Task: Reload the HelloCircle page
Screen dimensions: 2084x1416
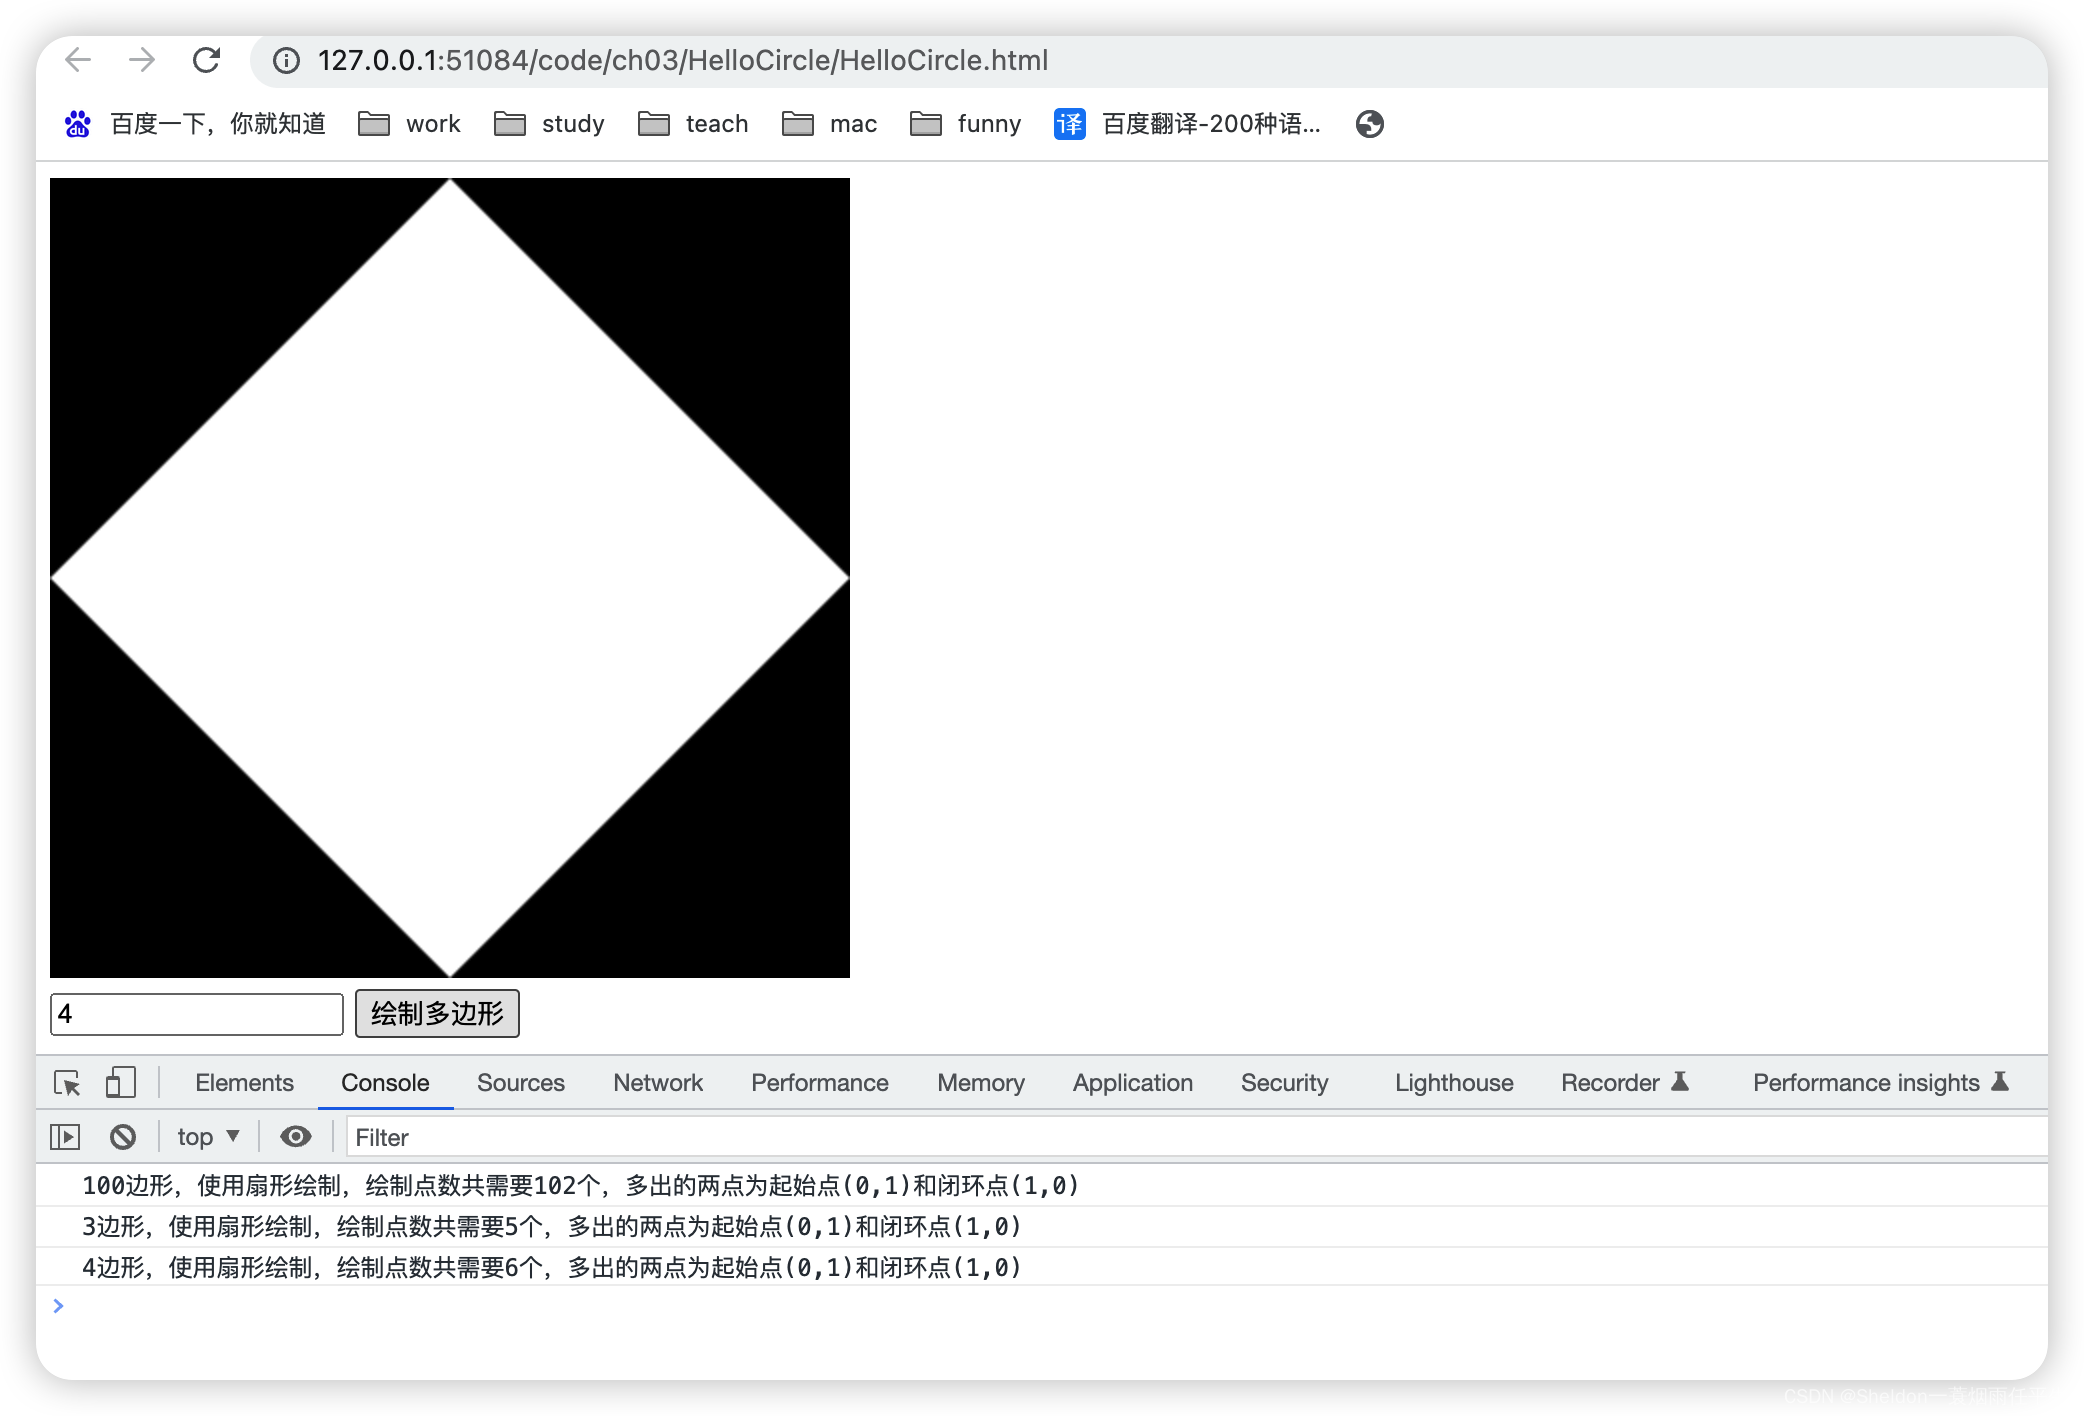Action: 206,60
